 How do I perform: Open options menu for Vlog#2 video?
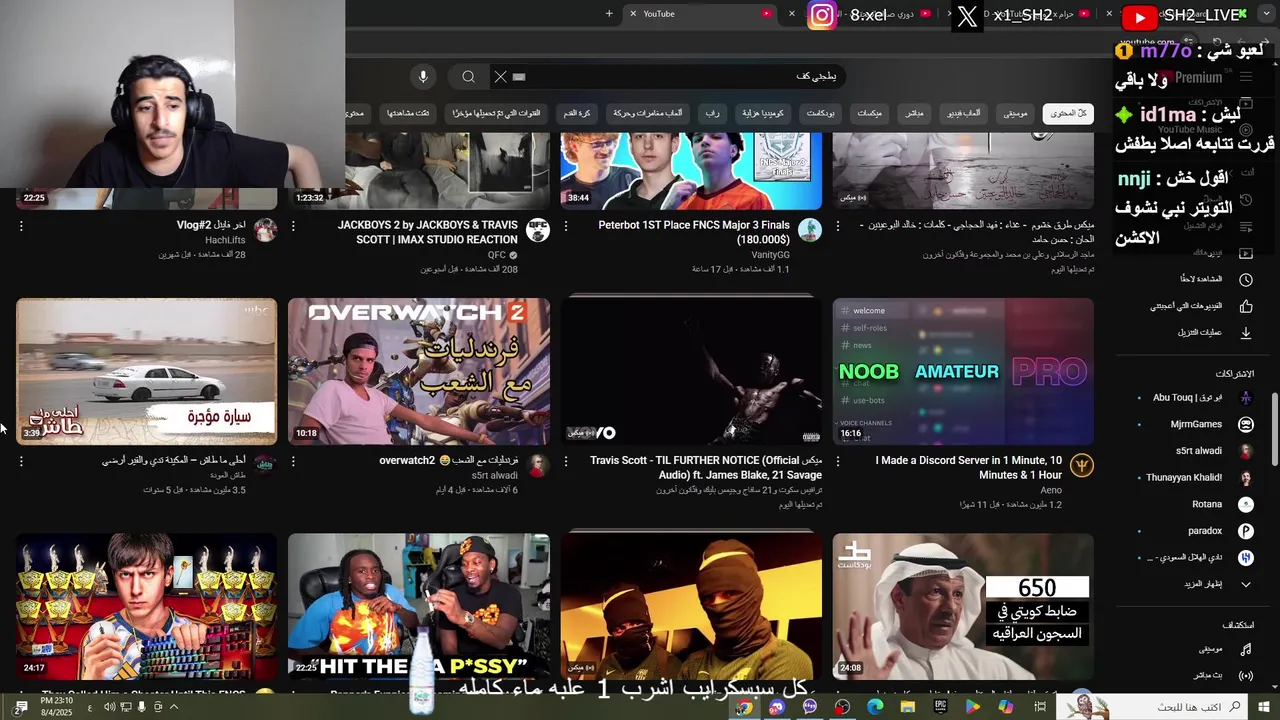point(21,226)
